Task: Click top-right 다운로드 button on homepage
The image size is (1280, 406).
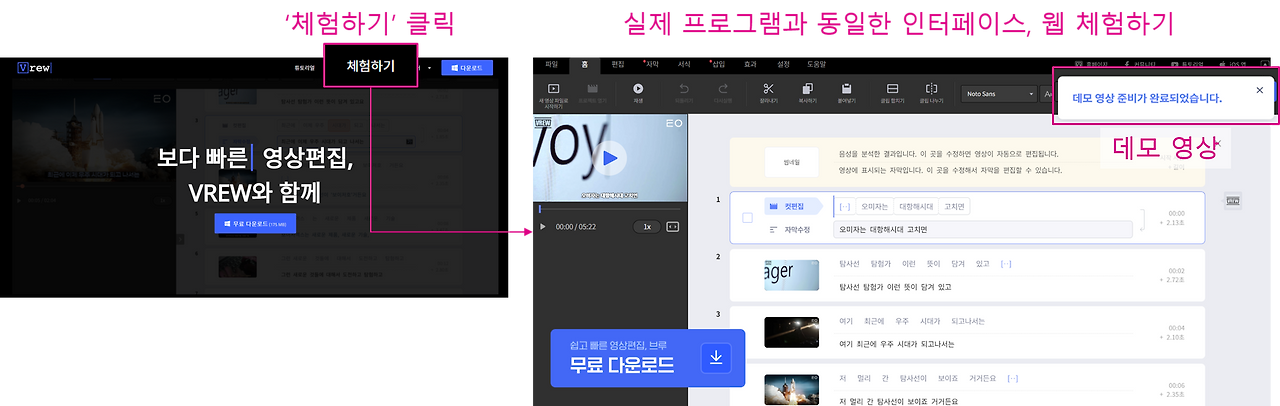Action: coord(467,68)
